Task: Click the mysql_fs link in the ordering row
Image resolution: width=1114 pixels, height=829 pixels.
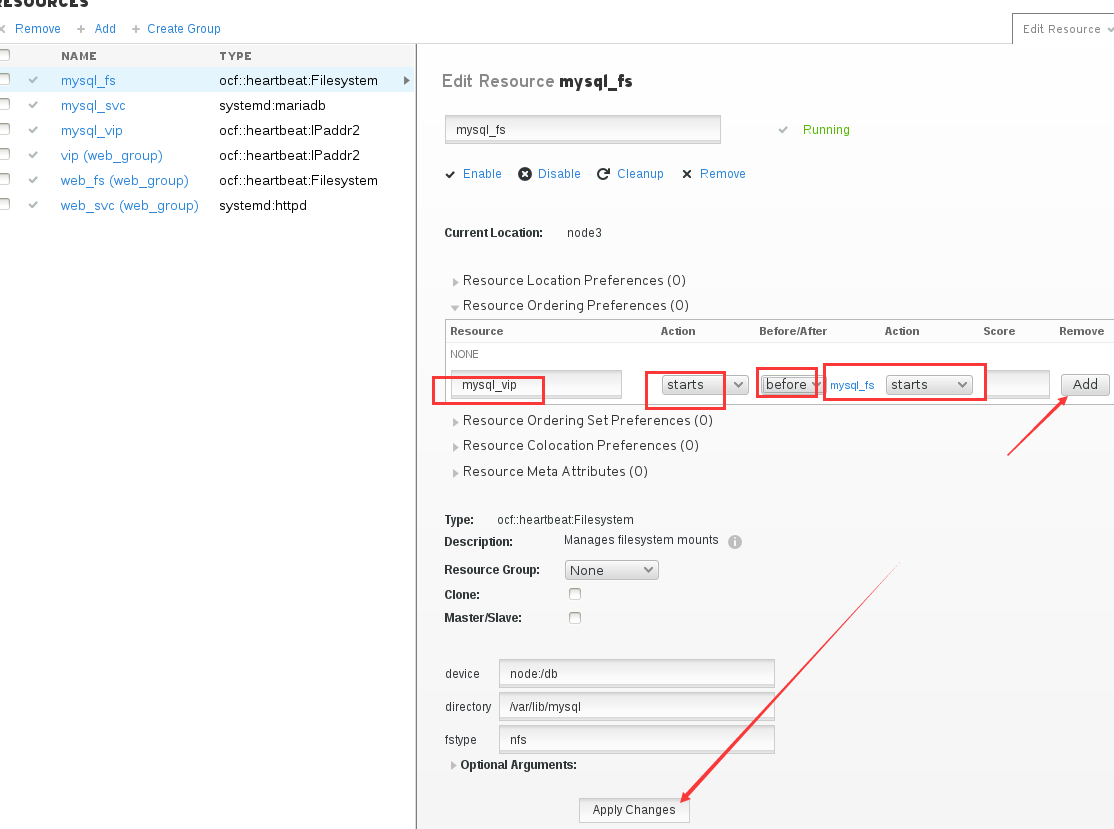Action: click(x=852, y=385)
